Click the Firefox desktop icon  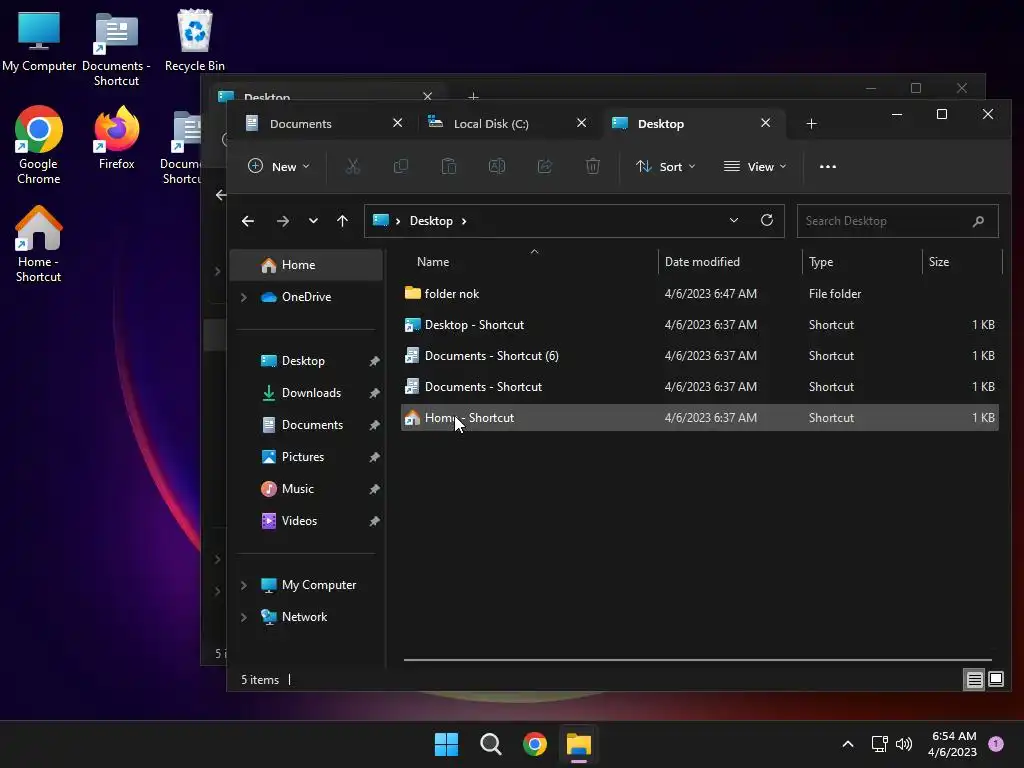(x=117, y=138)
